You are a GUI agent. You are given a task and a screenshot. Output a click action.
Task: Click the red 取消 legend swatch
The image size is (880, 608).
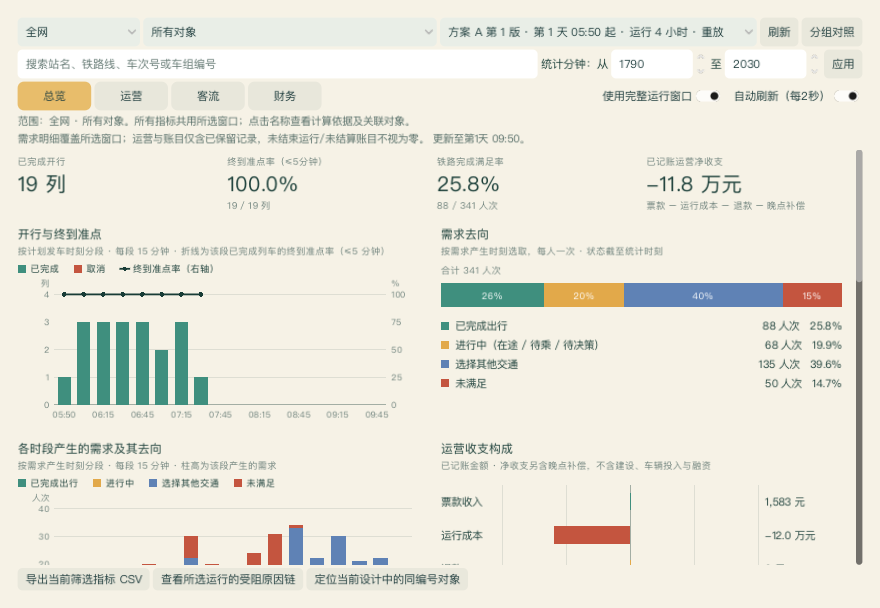tap(78, 269)
